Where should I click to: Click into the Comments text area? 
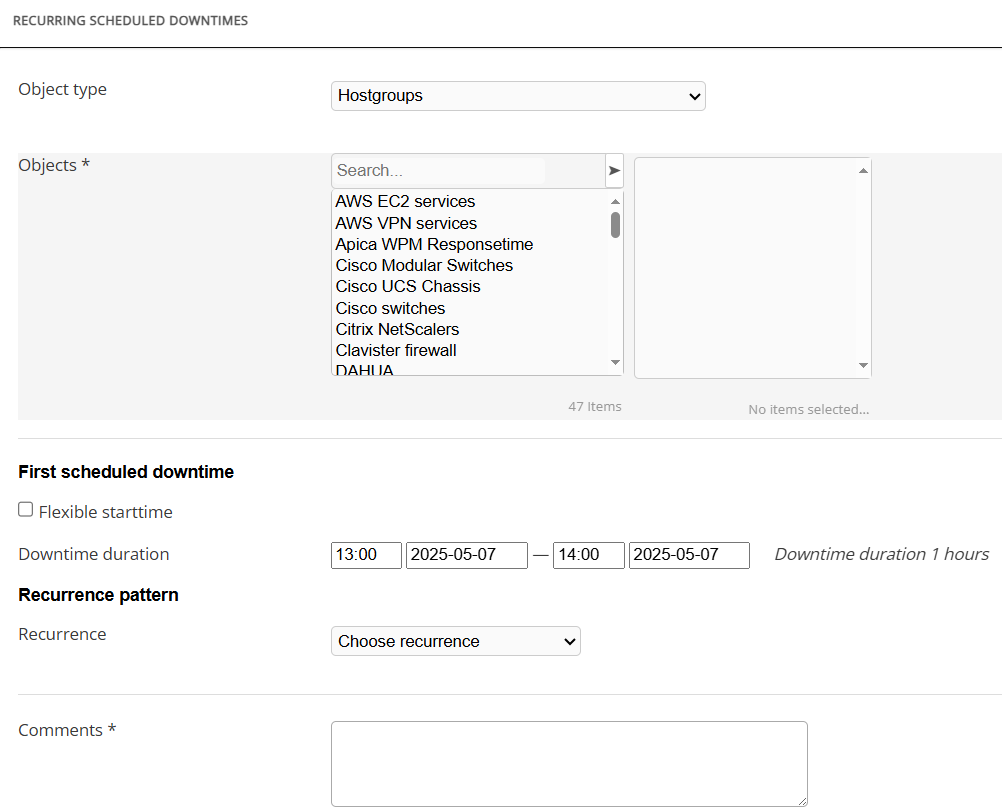pyautogui.click(x=568, y=763)
